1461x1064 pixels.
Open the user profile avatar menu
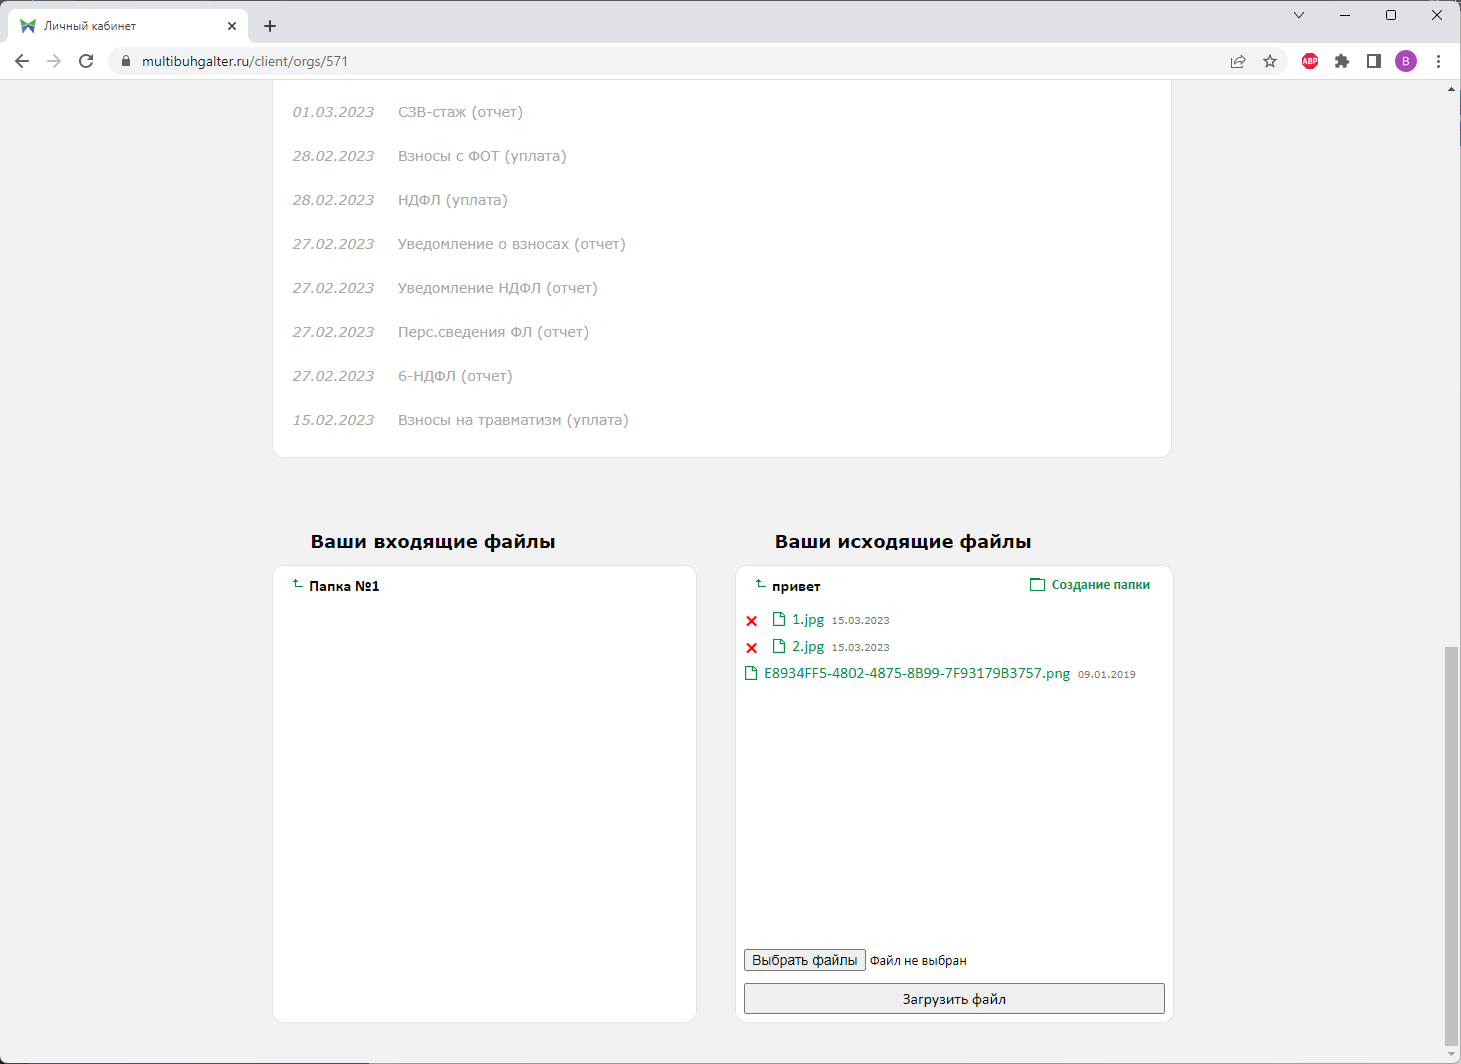pos(1406,61)
